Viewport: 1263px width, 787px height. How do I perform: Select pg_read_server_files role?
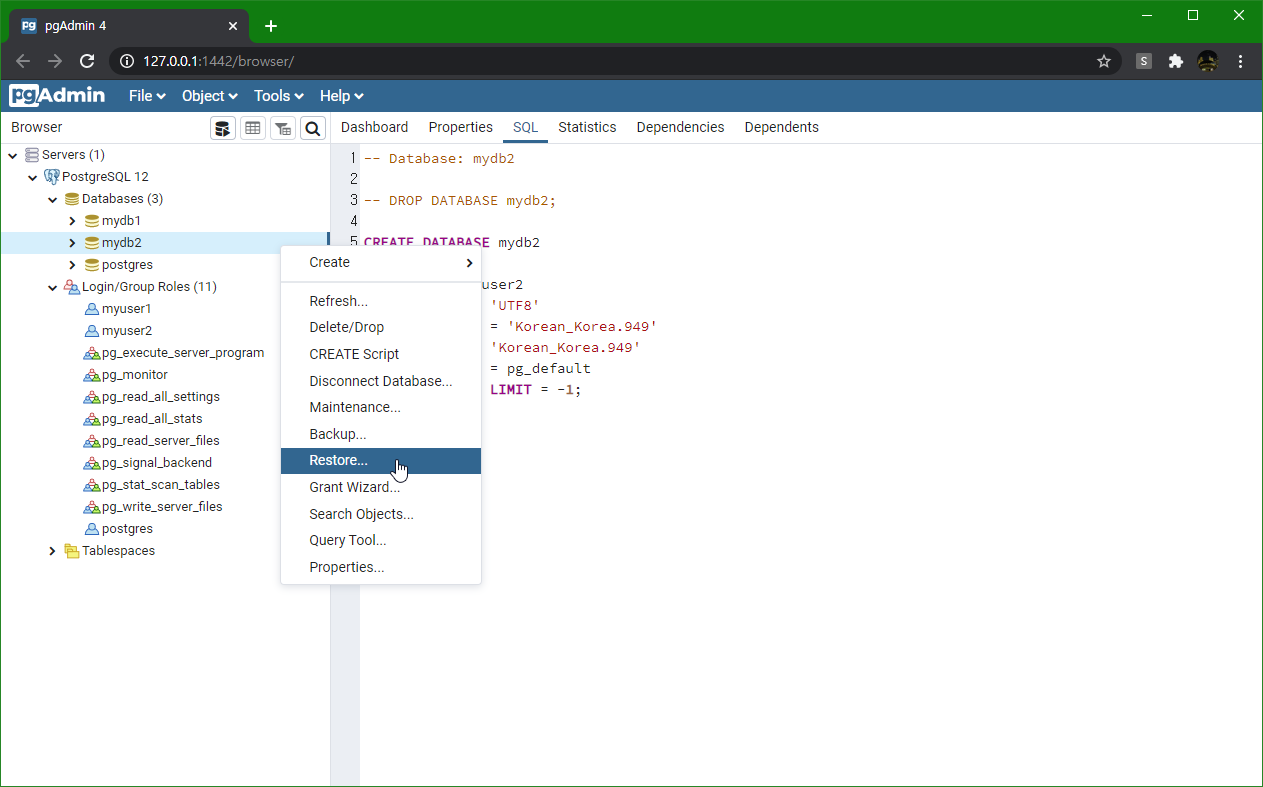coord(161,441)
